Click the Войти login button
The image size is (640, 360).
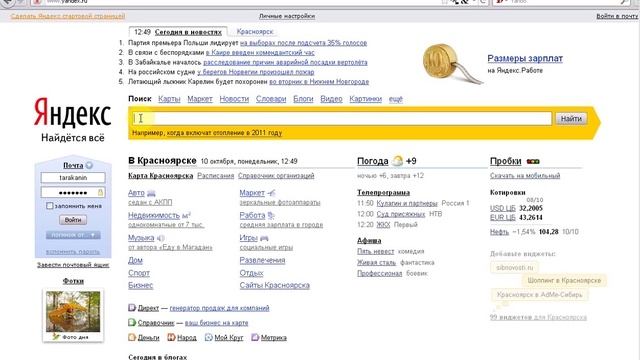point(73,220)
